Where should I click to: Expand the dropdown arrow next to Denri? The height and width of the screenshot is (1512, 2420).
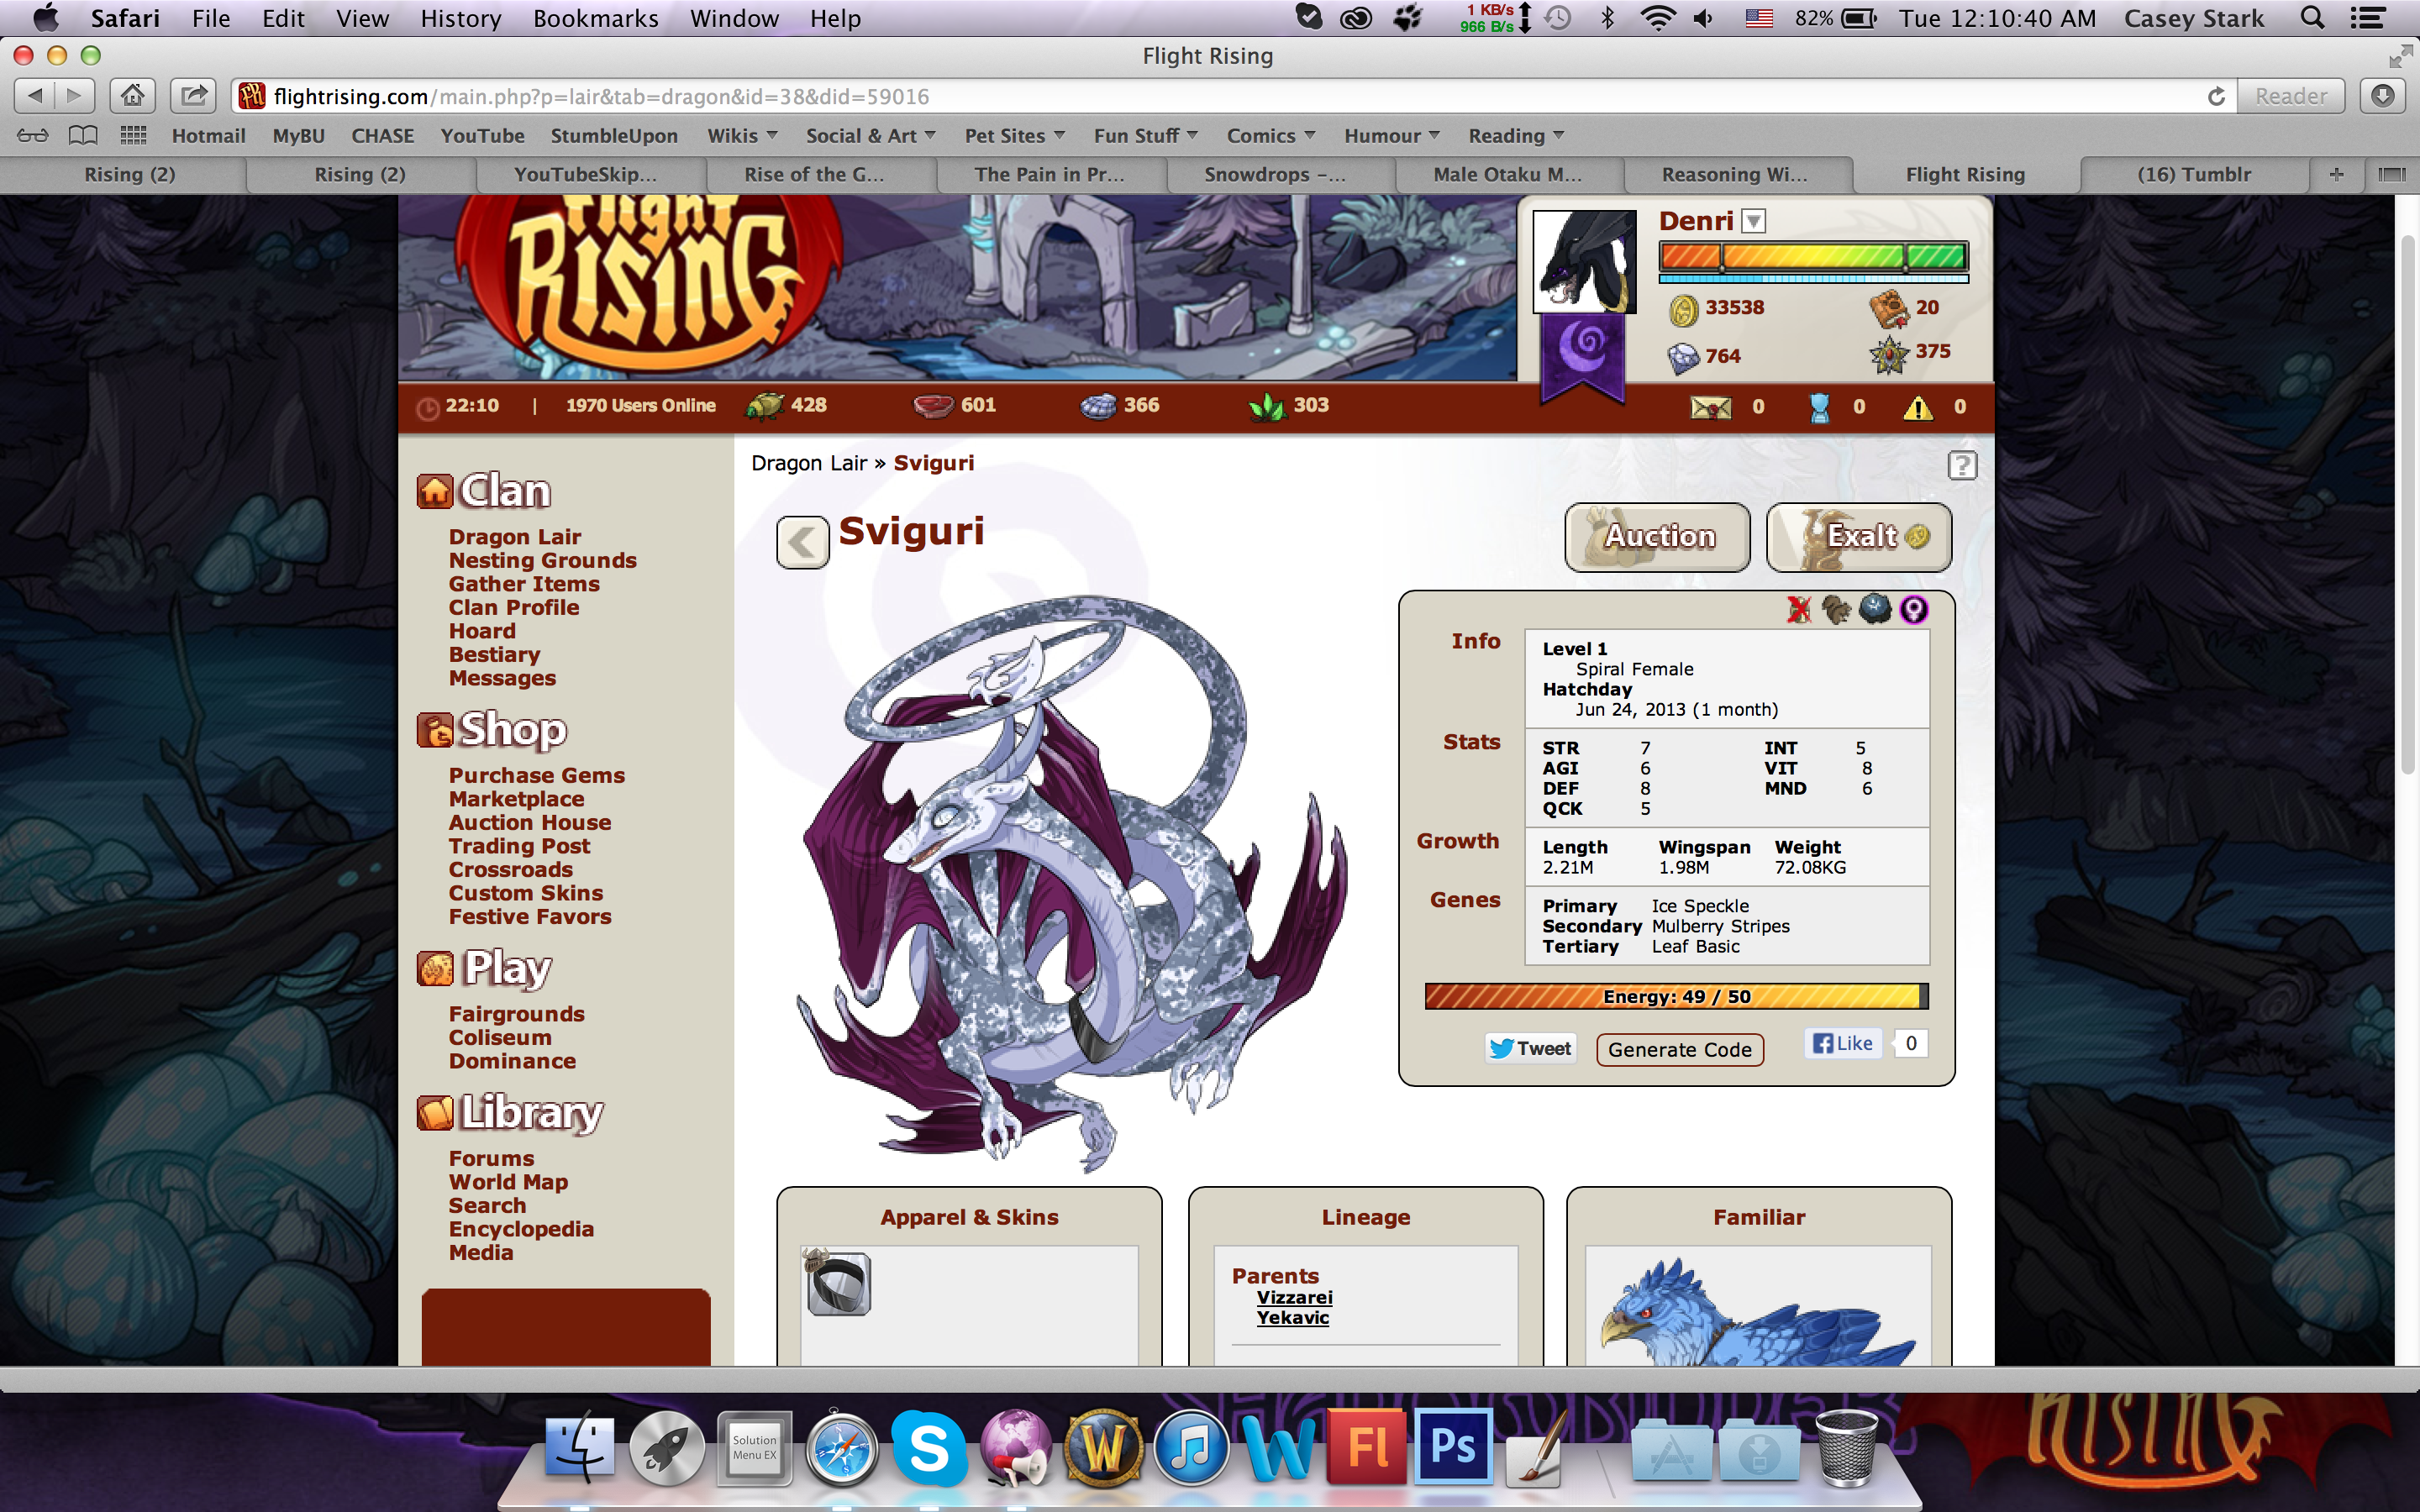1753,221
